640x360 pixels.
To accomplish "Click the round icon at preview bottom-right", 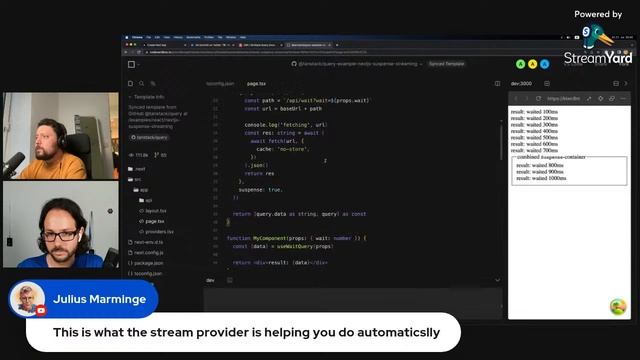I will [x=618, y=307].
